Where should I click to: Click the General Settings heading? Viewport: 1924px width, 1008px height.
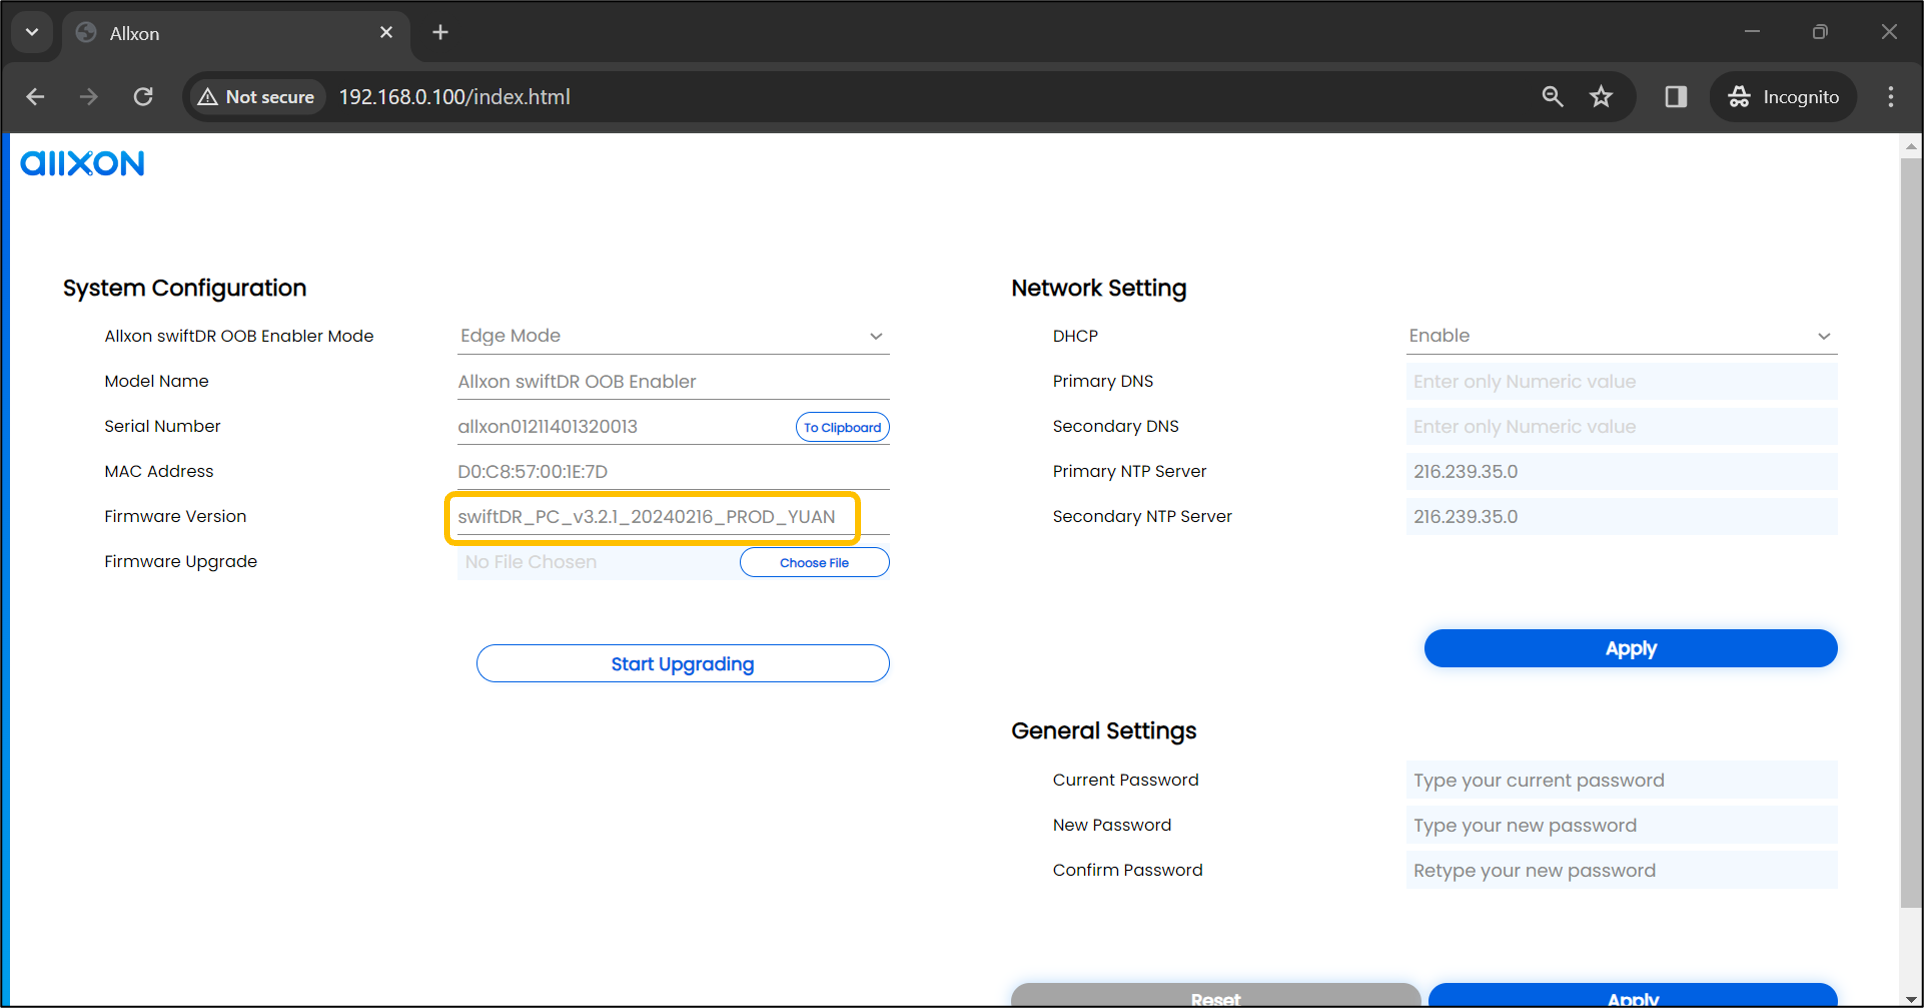pos(1104,731)
